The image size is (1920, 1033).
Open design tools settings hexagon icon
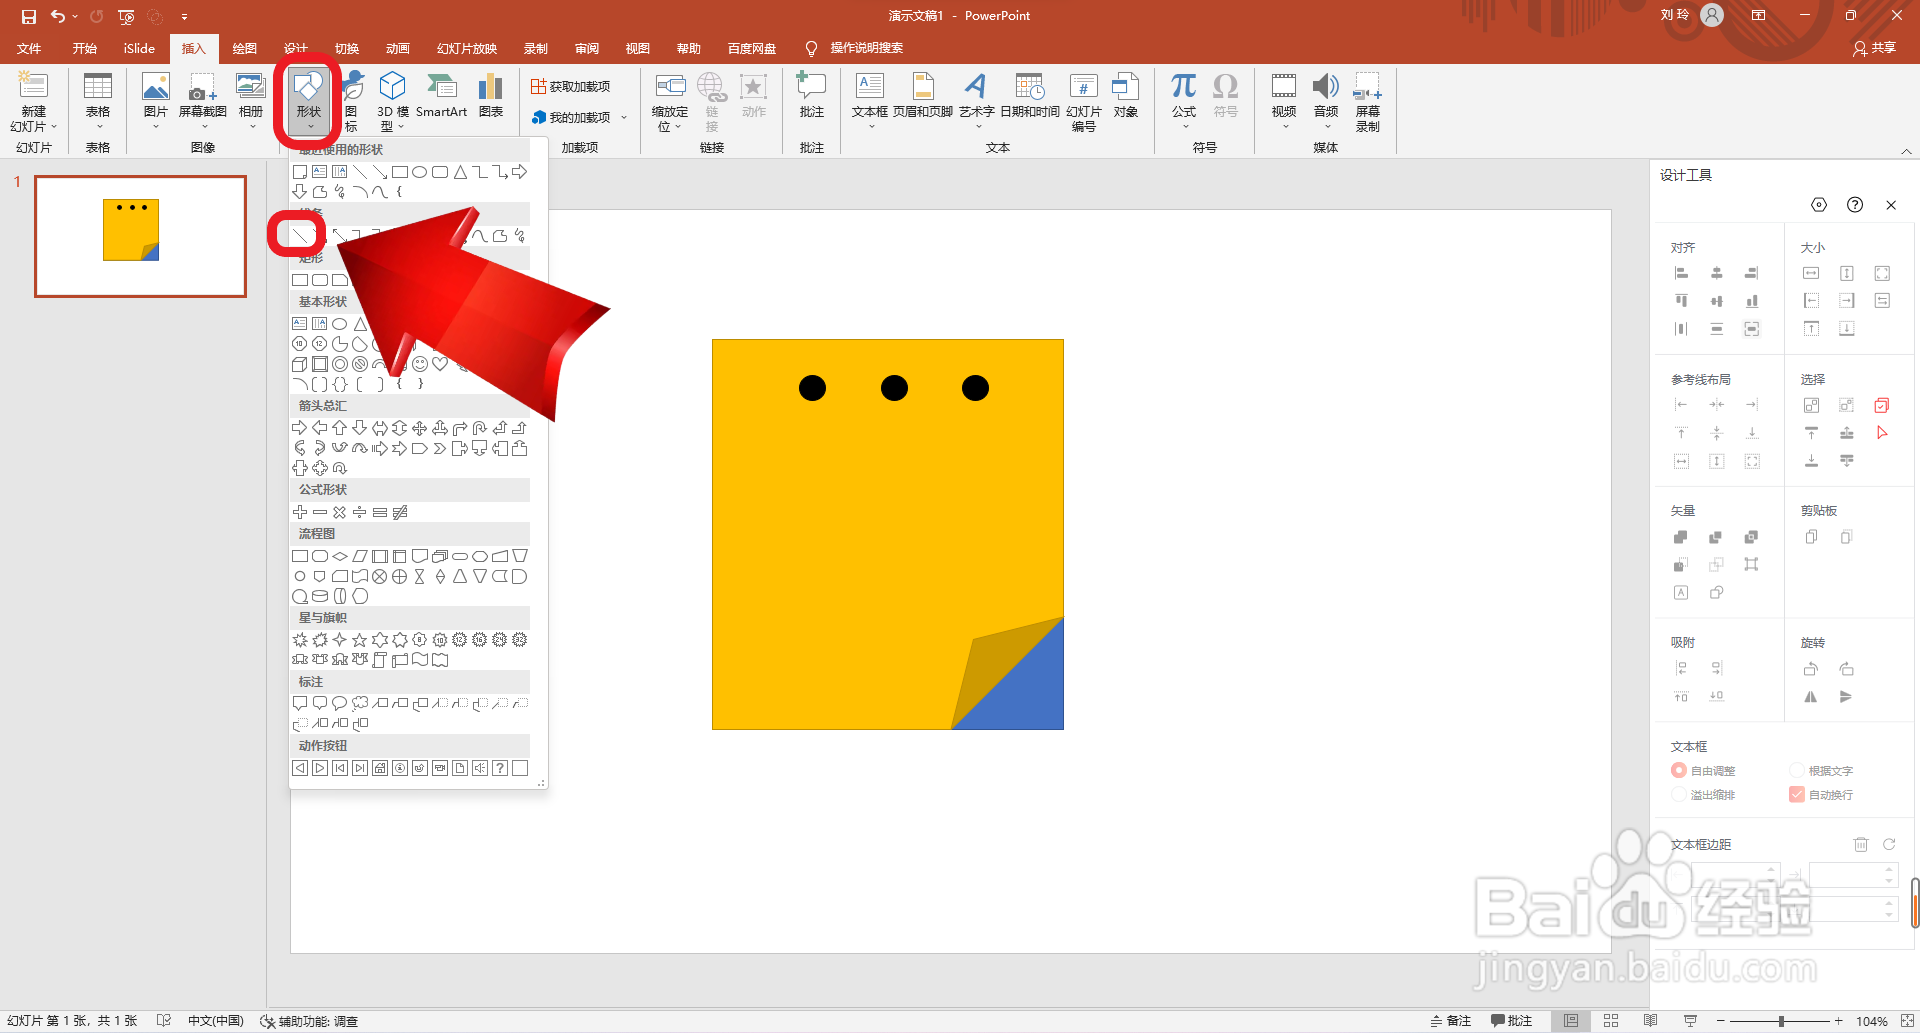click(x=1819, y=205)
